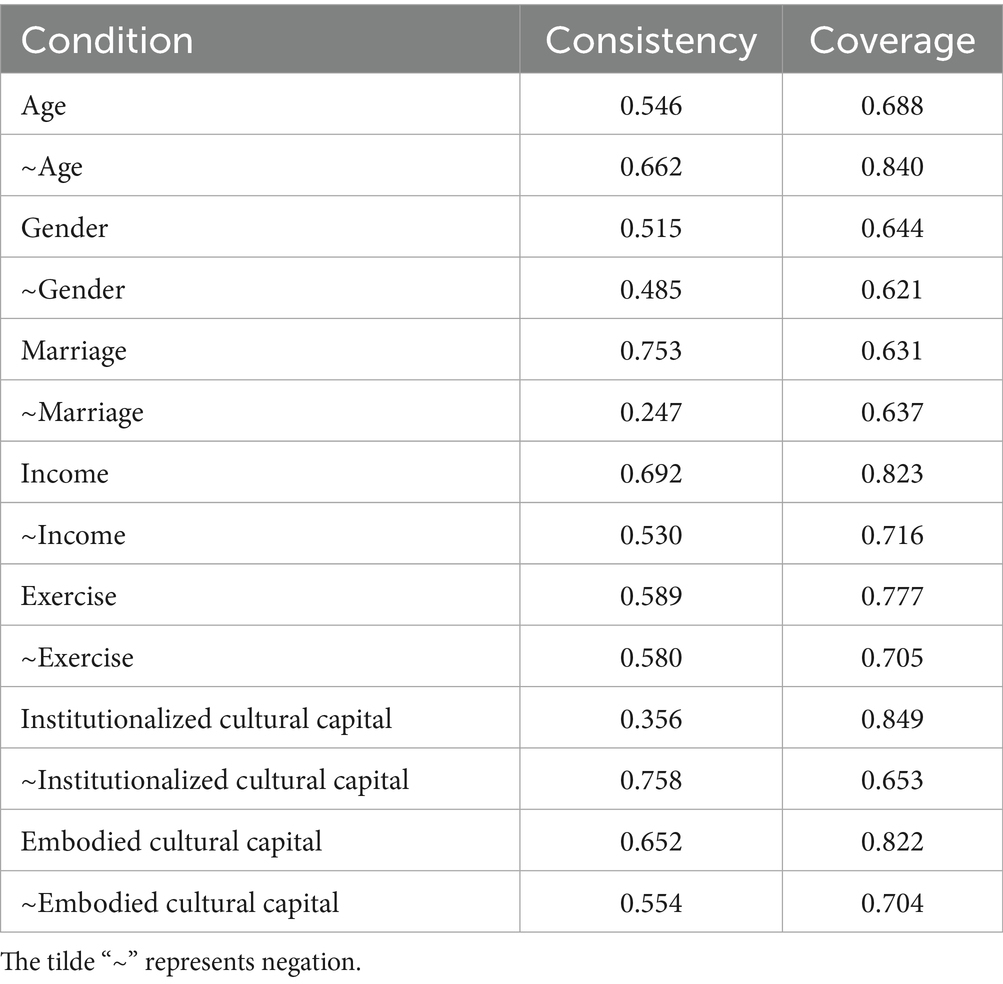Select the Institutionalized cultural capital cell

pyautogui.click(x=206, y=719)
